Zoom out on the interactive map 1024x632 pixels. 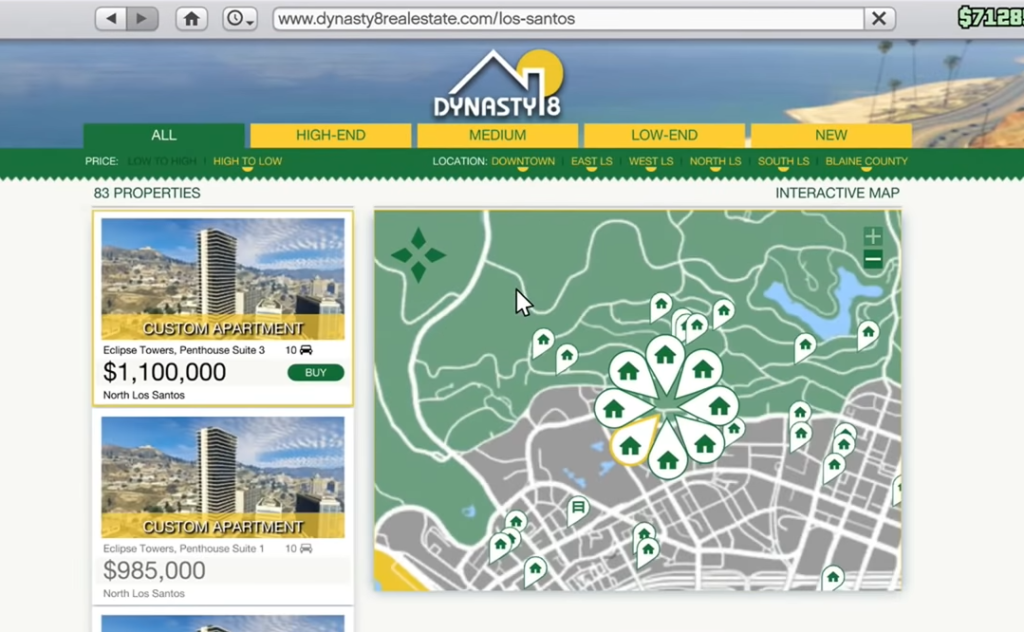pyautogui.click(x=873, y=259)
